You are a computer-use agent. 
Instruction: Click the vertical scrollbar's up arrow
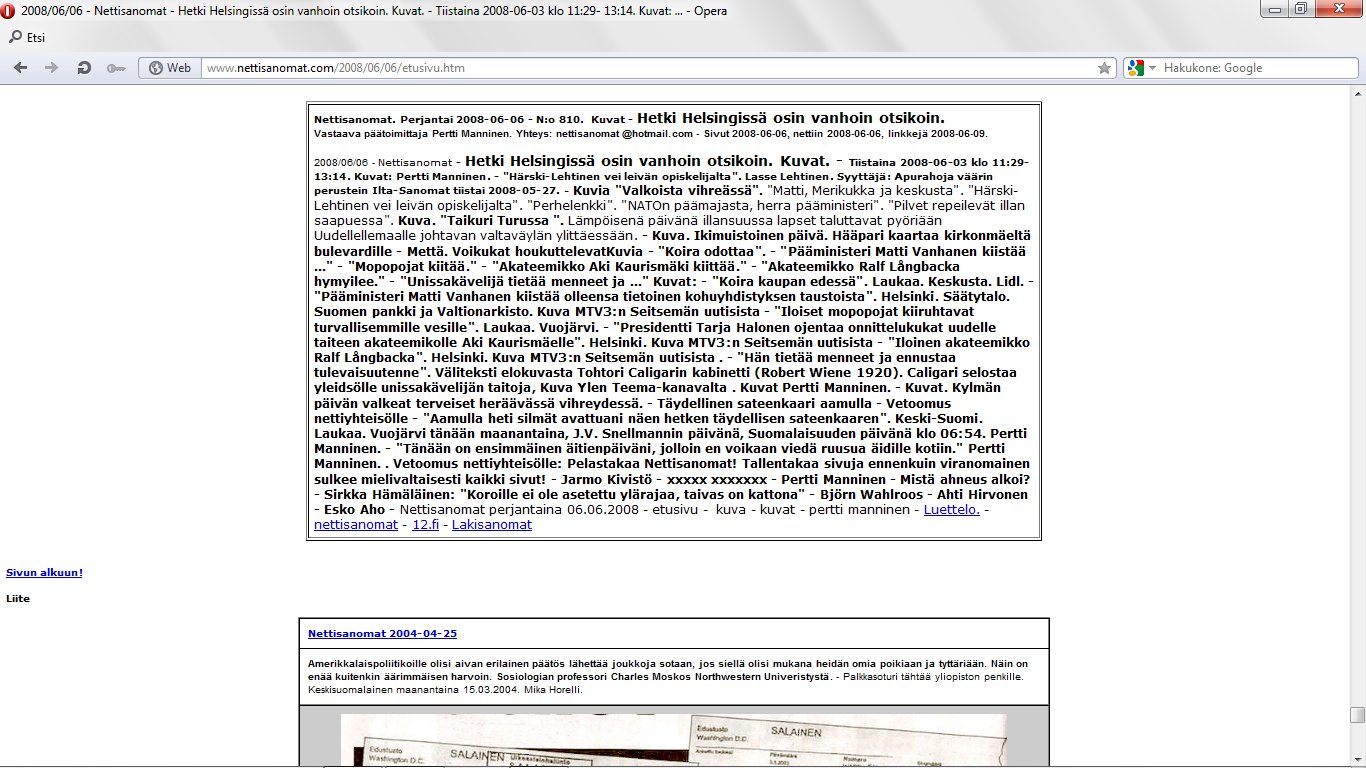(x=1357, y=92)
